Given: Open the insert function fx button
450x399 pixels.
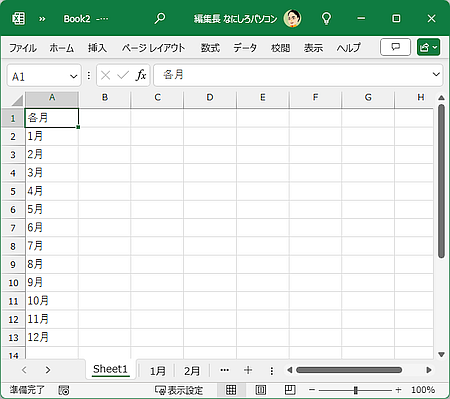Looking at the screenshot, I should (x=141, y=75).
